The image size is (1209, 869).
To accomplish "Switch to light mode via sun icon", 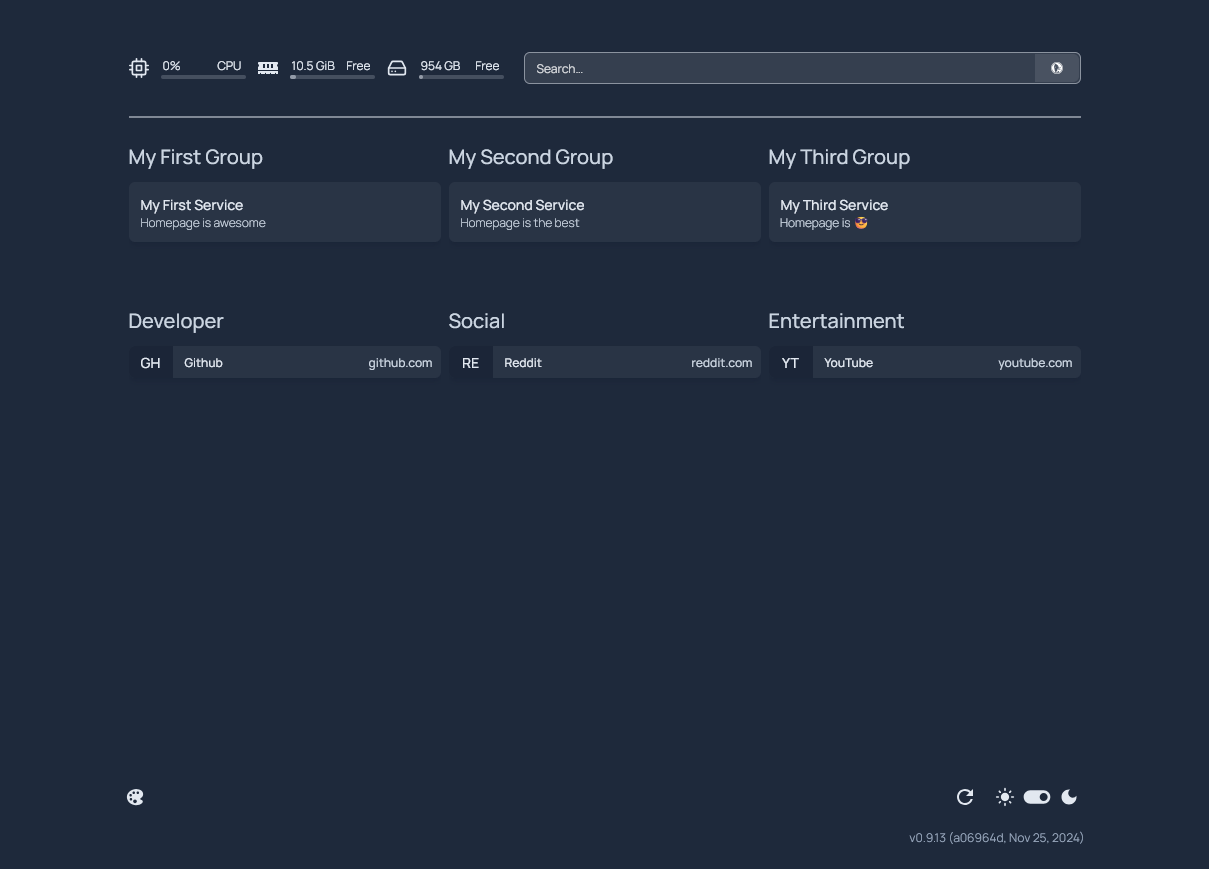I will (1004, 797).
